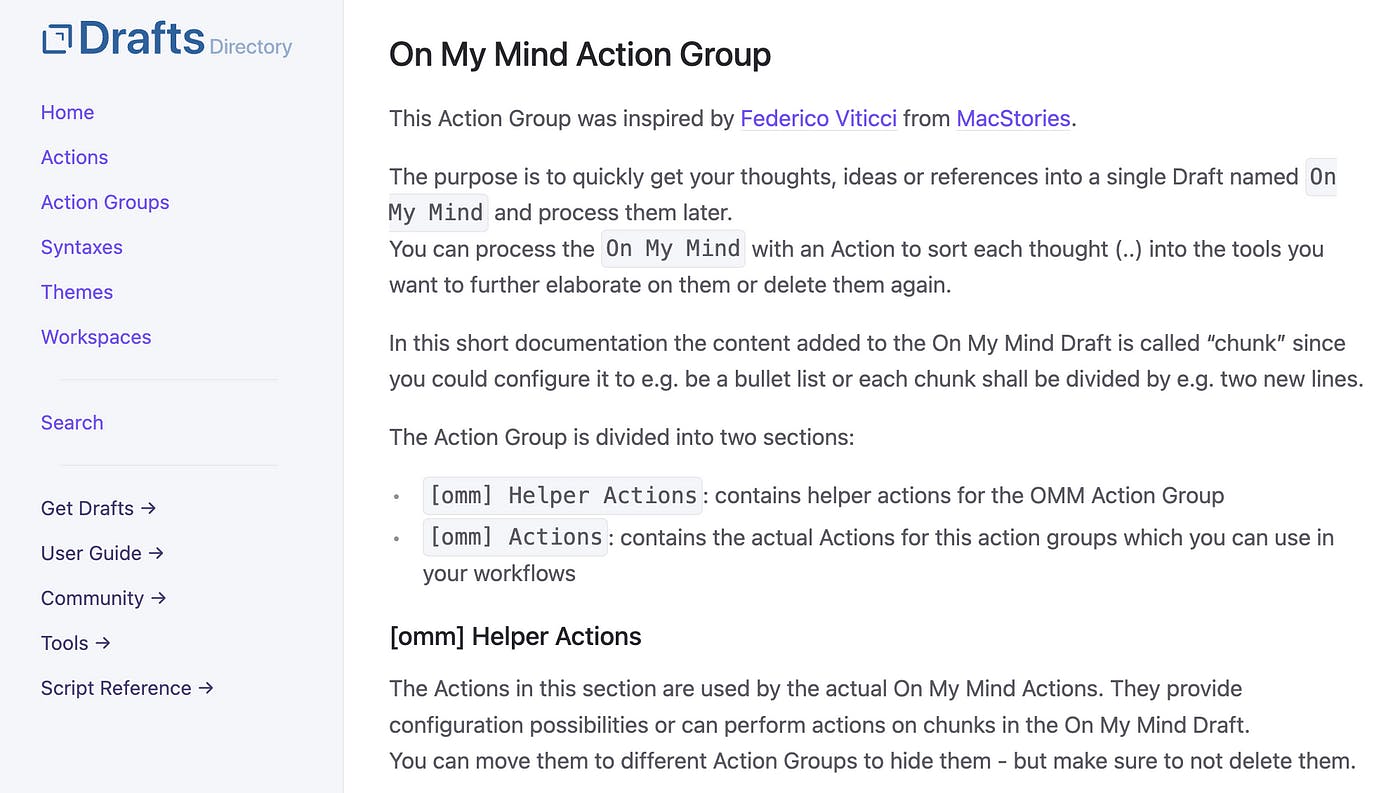Image resolution: width=1400 pixels, height=793 pixels.
Task: Click the Get Drafts arrow link
Action: (98, 508)
